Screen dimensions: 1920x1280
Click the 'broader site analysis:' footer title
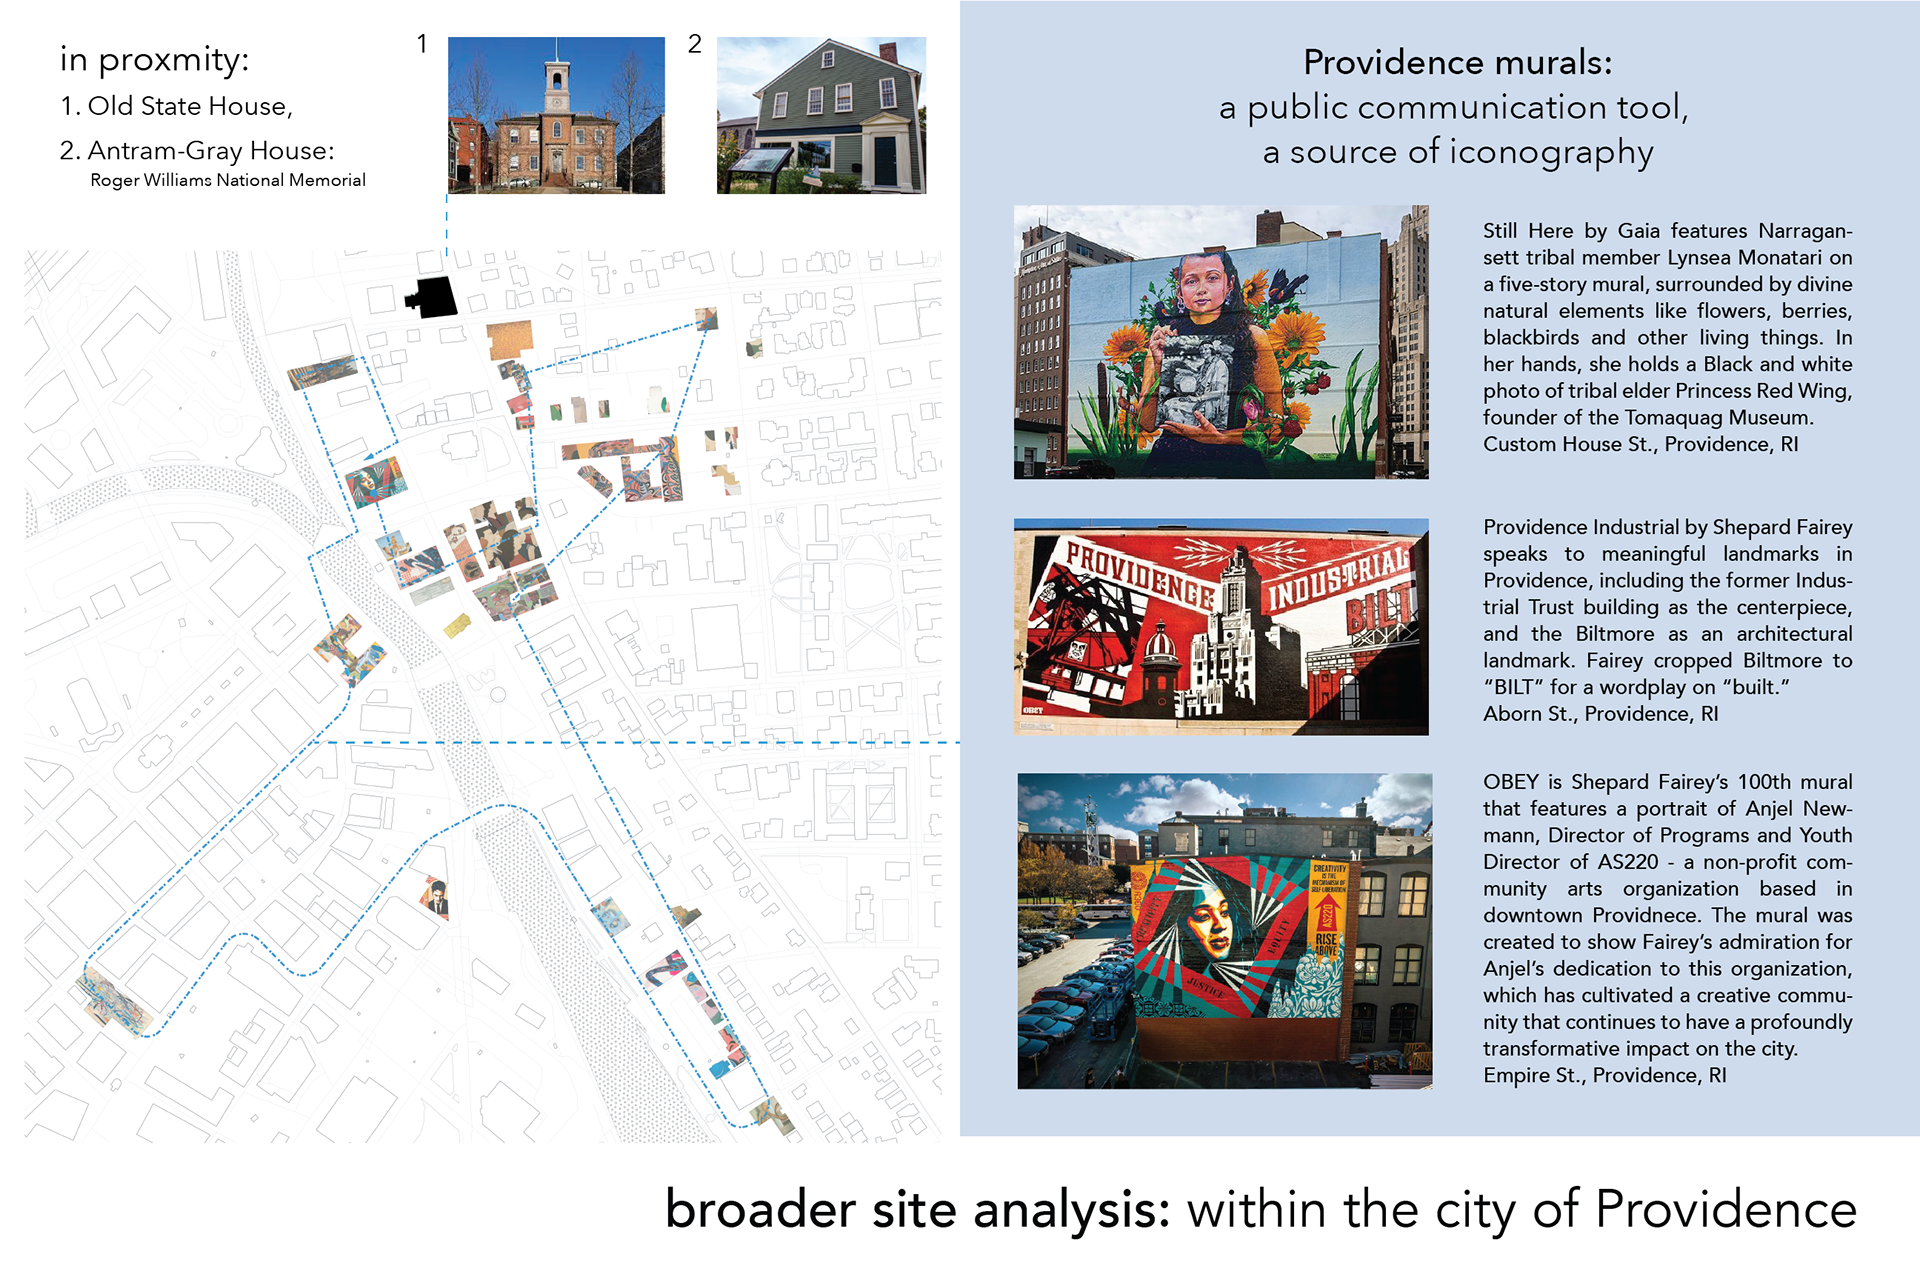(918, 1209)
